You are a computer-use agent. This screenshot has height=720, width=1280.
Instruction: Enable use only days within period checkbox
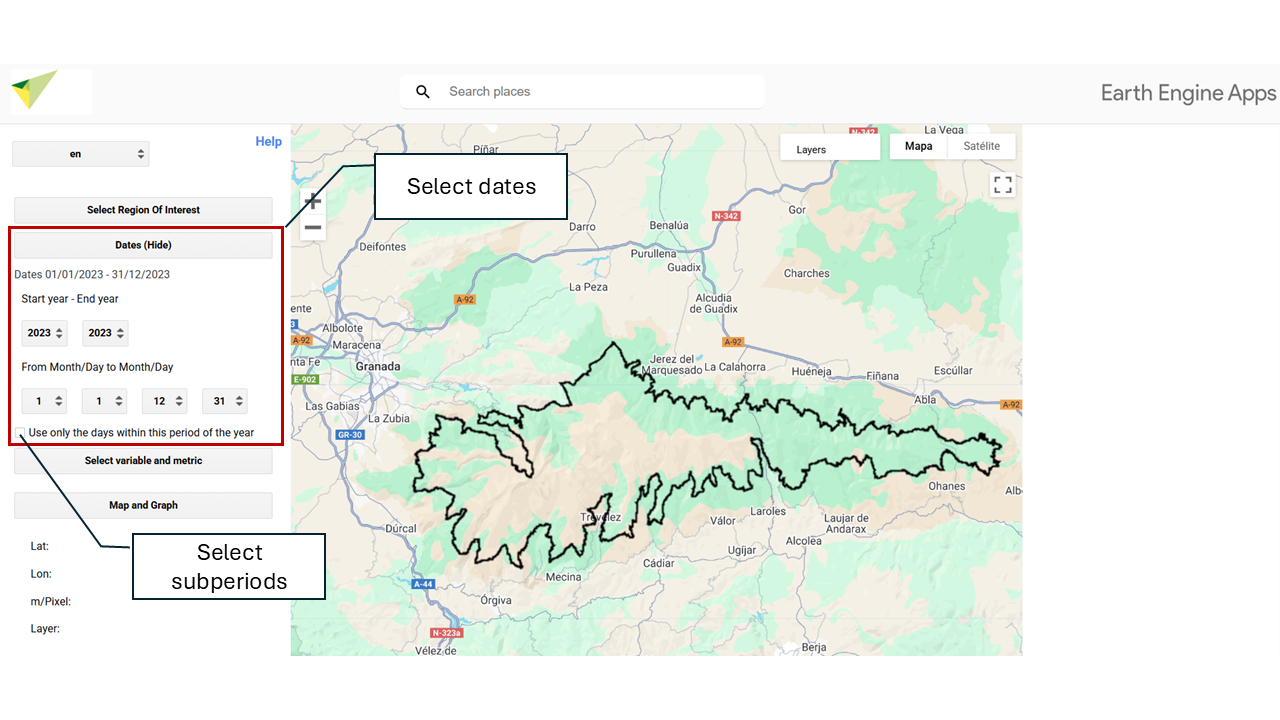[x=21, y=433]
